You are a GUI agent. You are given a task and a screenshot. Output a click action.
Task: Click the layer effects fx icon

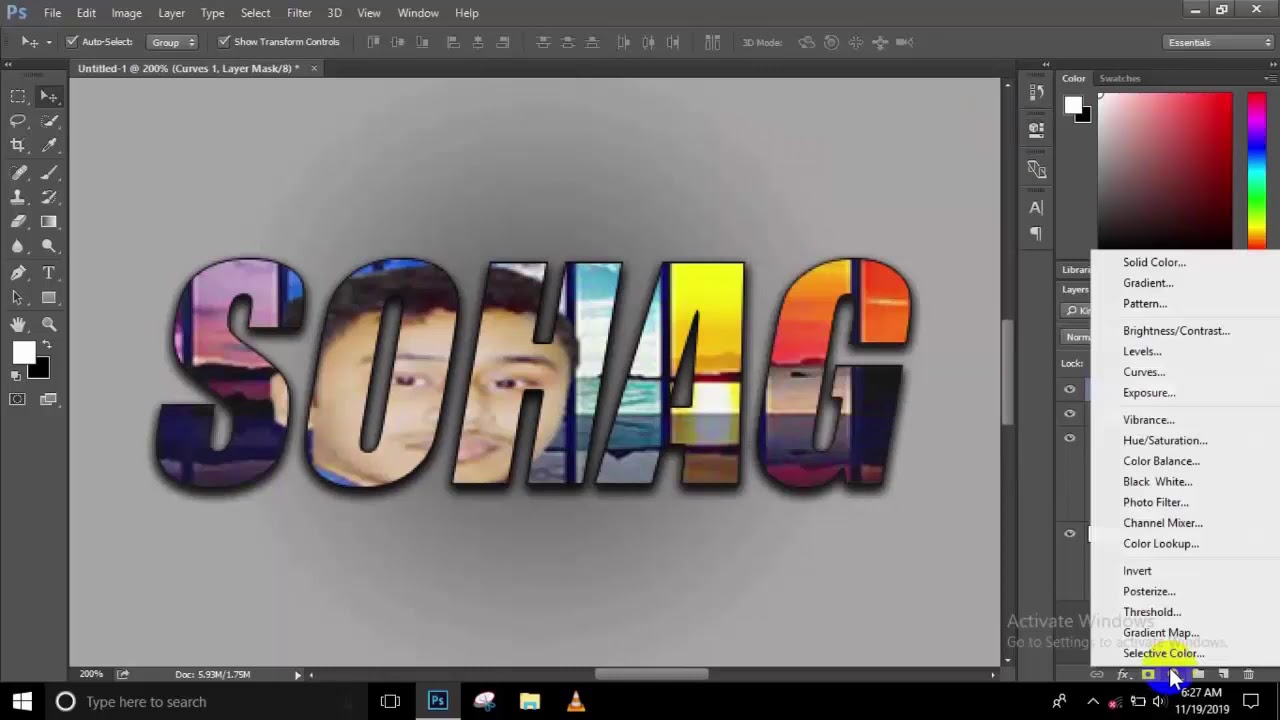coord(1122,675)
